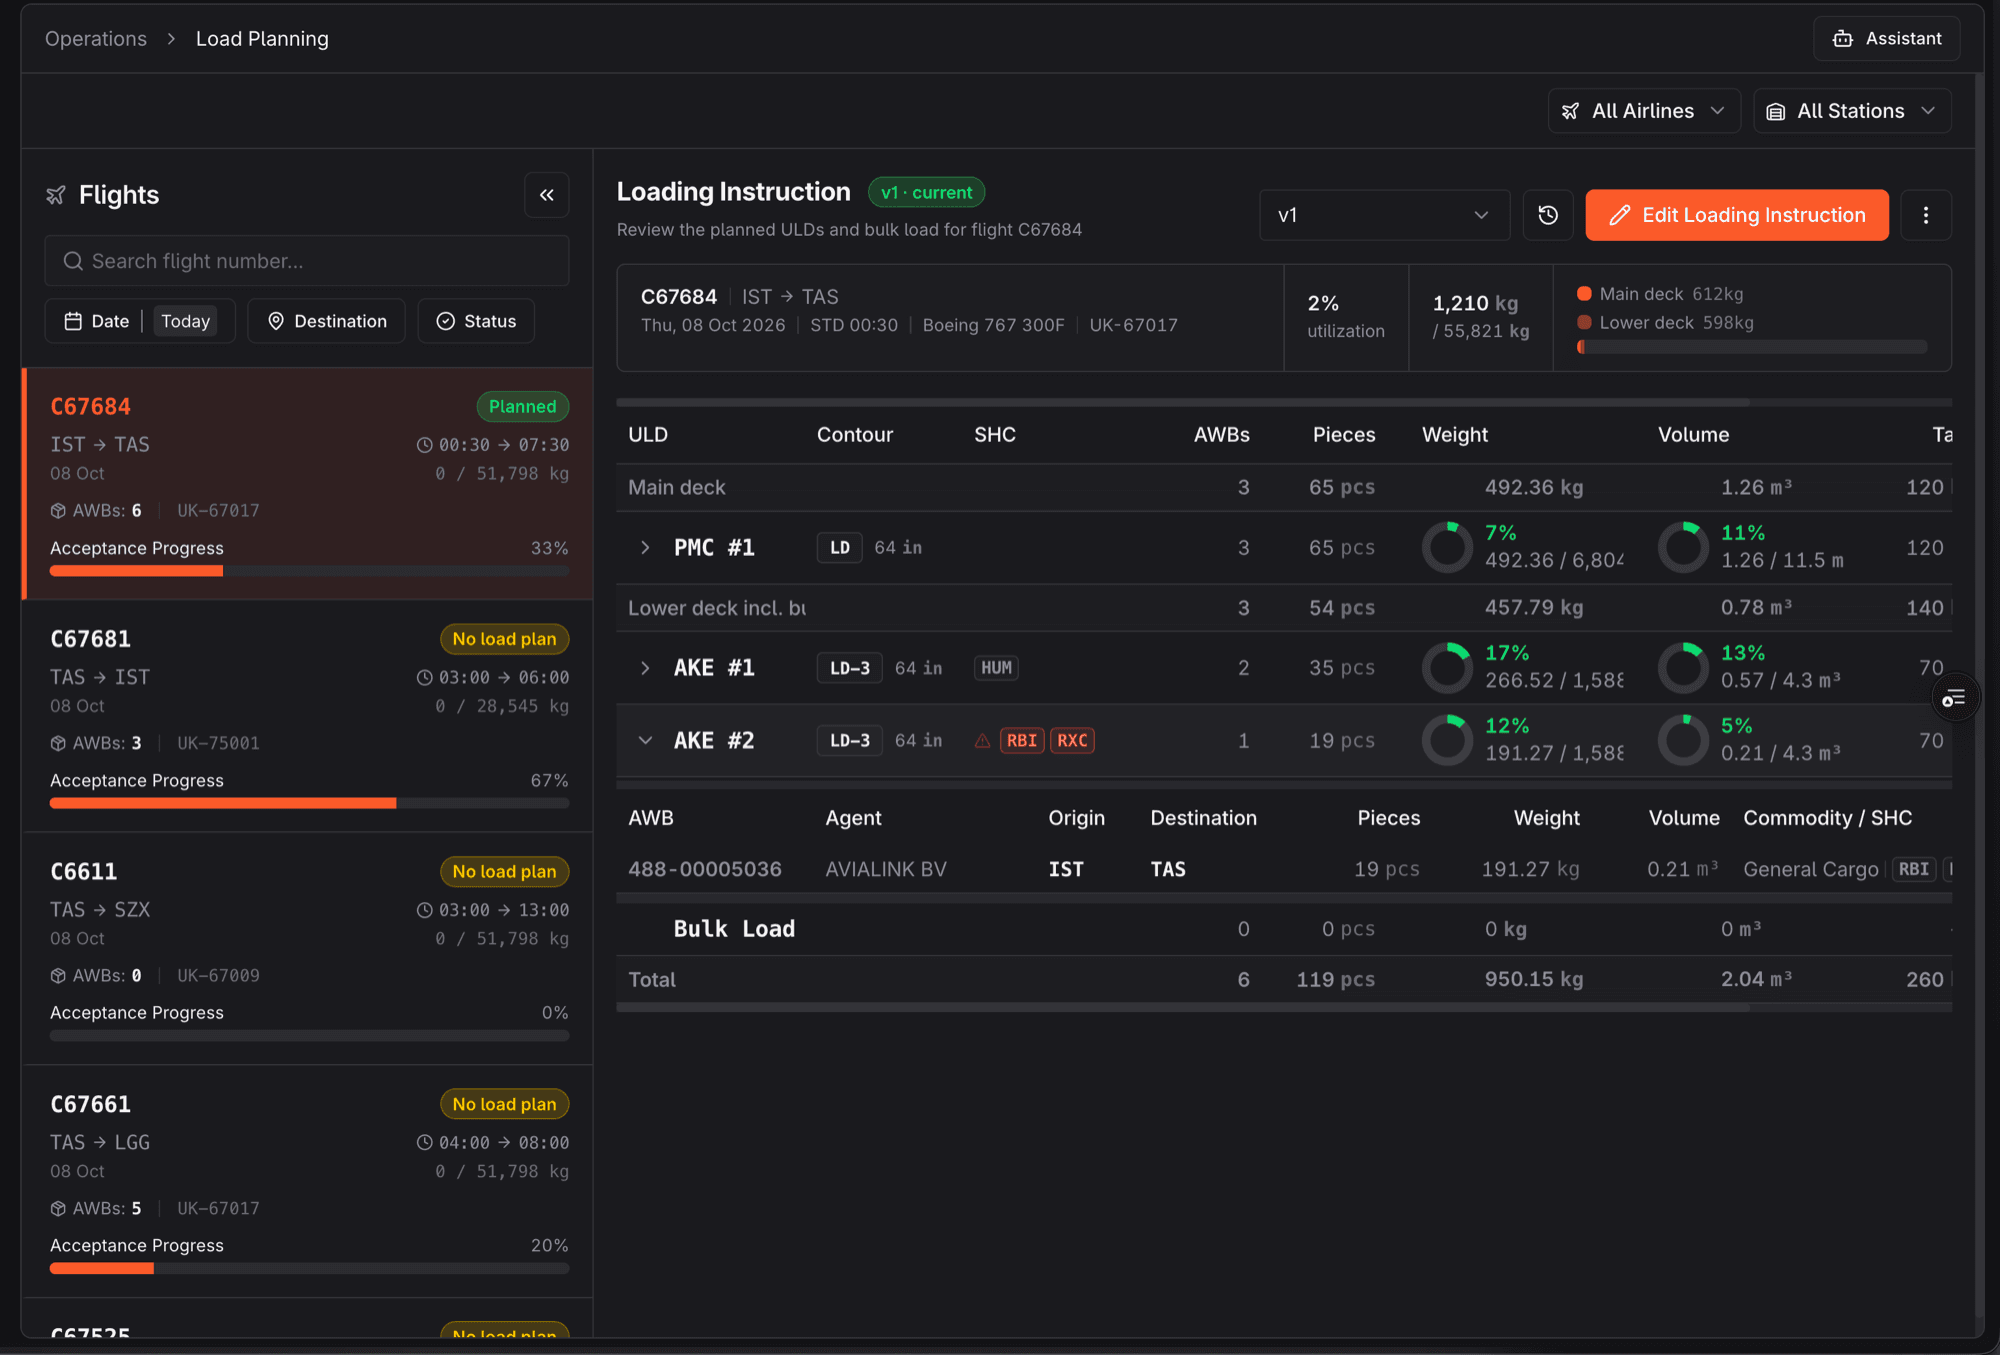Go to Operations in the breadcrumb
The height and width of the screenshot is (1355, 2000).
[x=96, y=39]
